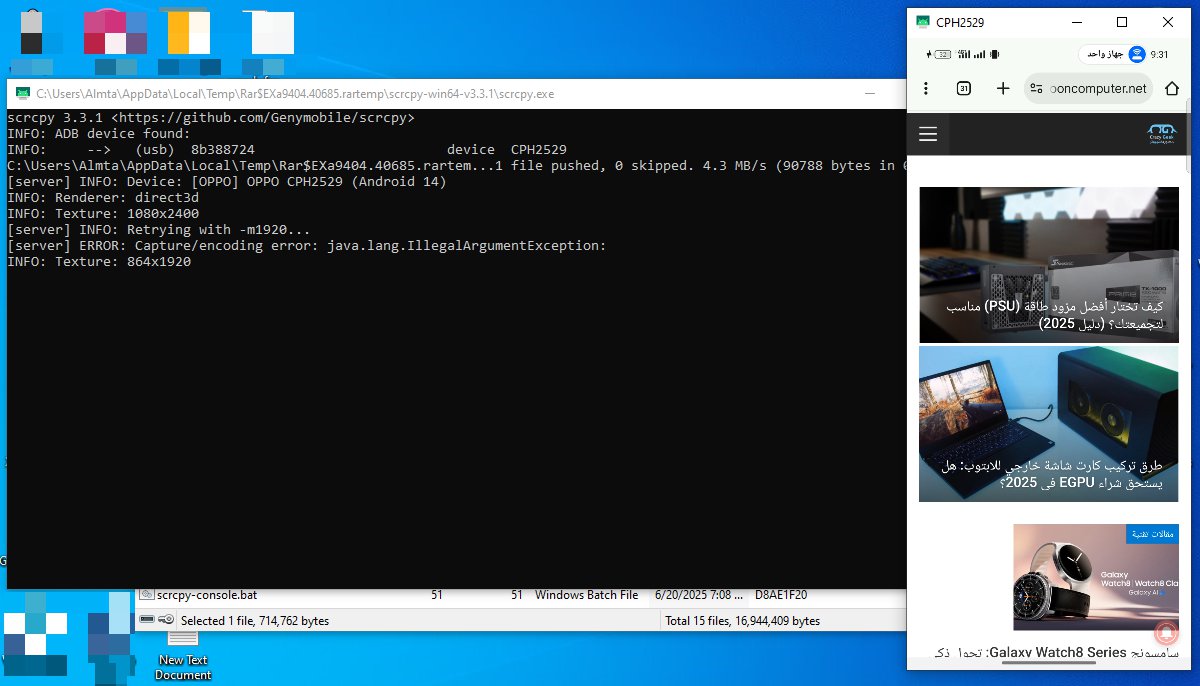The width and height of the screenshot is (1200, 686).
Task: Click the scrcpy console title bar icon
Action: [22, 94]
